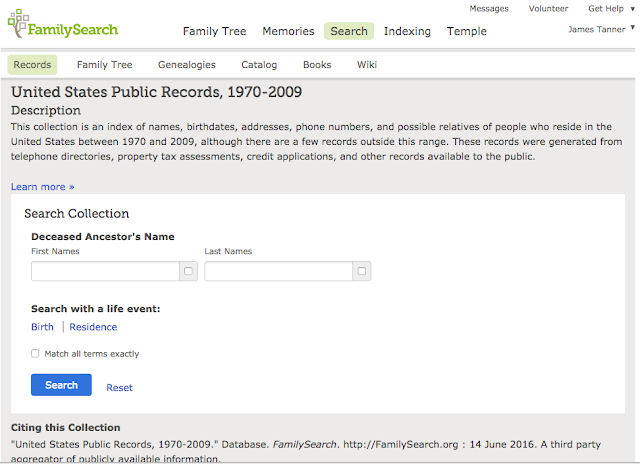Focus the Last Names input field
This screenshot has width=640, height=464.
[x=278, y=271]
